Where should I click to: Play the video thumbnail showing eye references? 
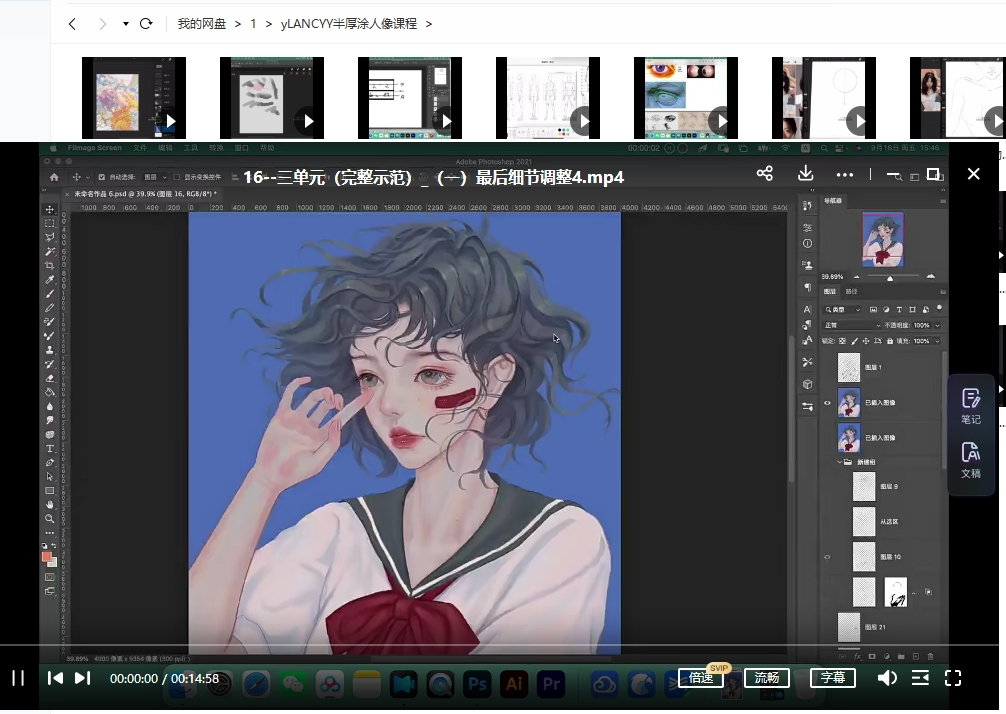(x=686, y=98)
